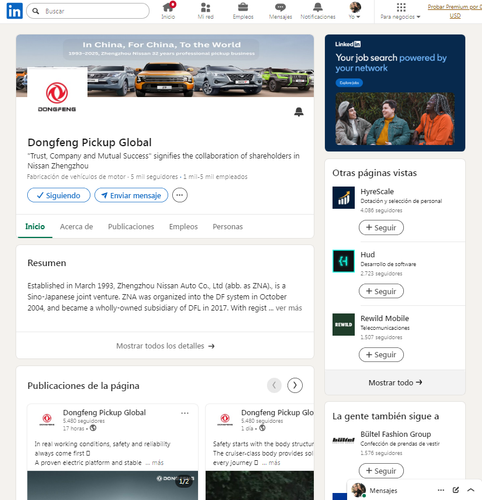The width and height of the screenshot is (482, 500).
Task: Select the Inicio page tab
Action: (x=35, y=227)
